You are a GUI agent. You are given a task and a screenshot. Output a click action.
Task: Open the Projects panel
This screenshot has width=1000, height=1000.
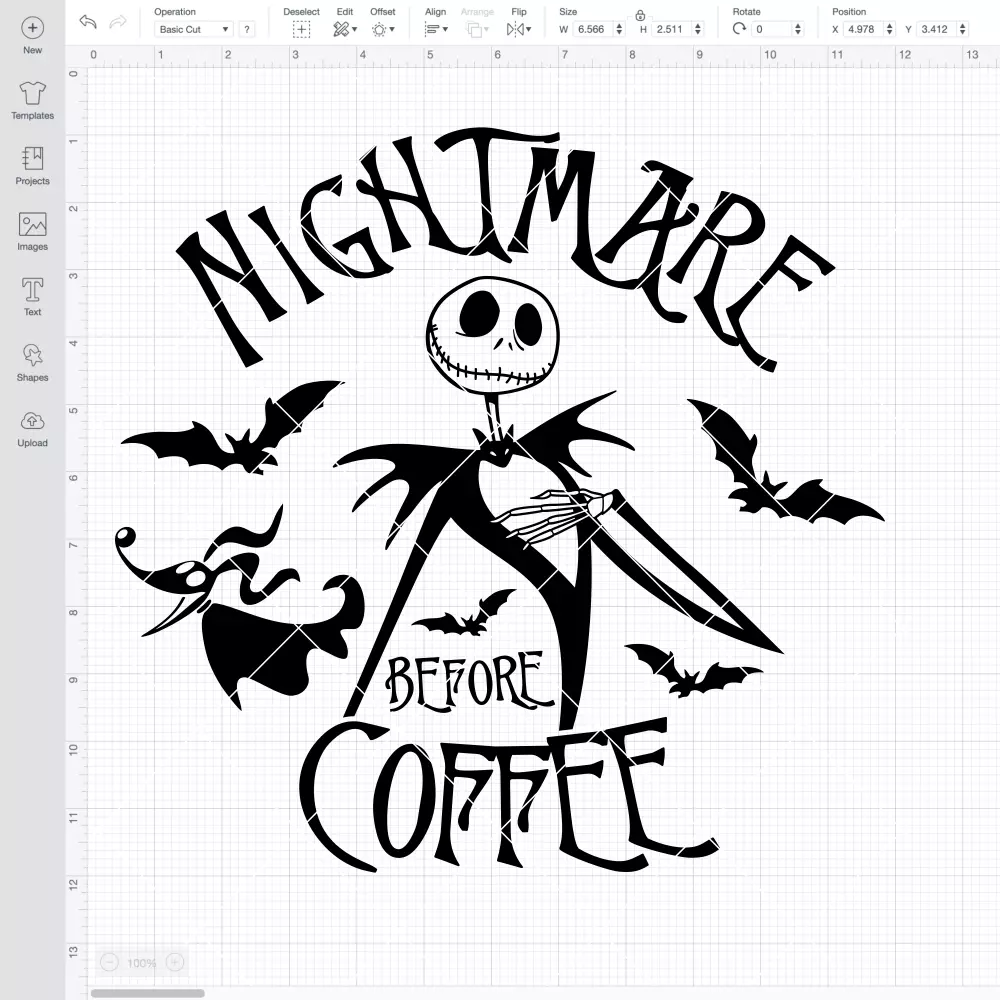click(x=33, y=166)
